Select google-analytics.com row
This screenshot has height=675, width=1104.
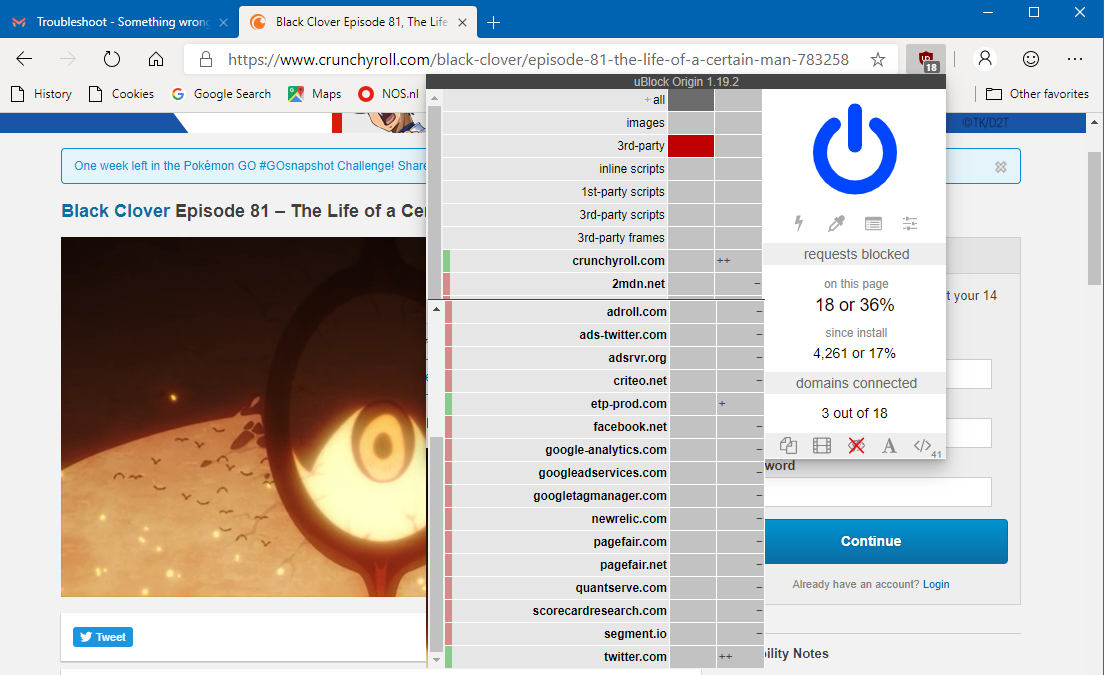coord(556,450)
